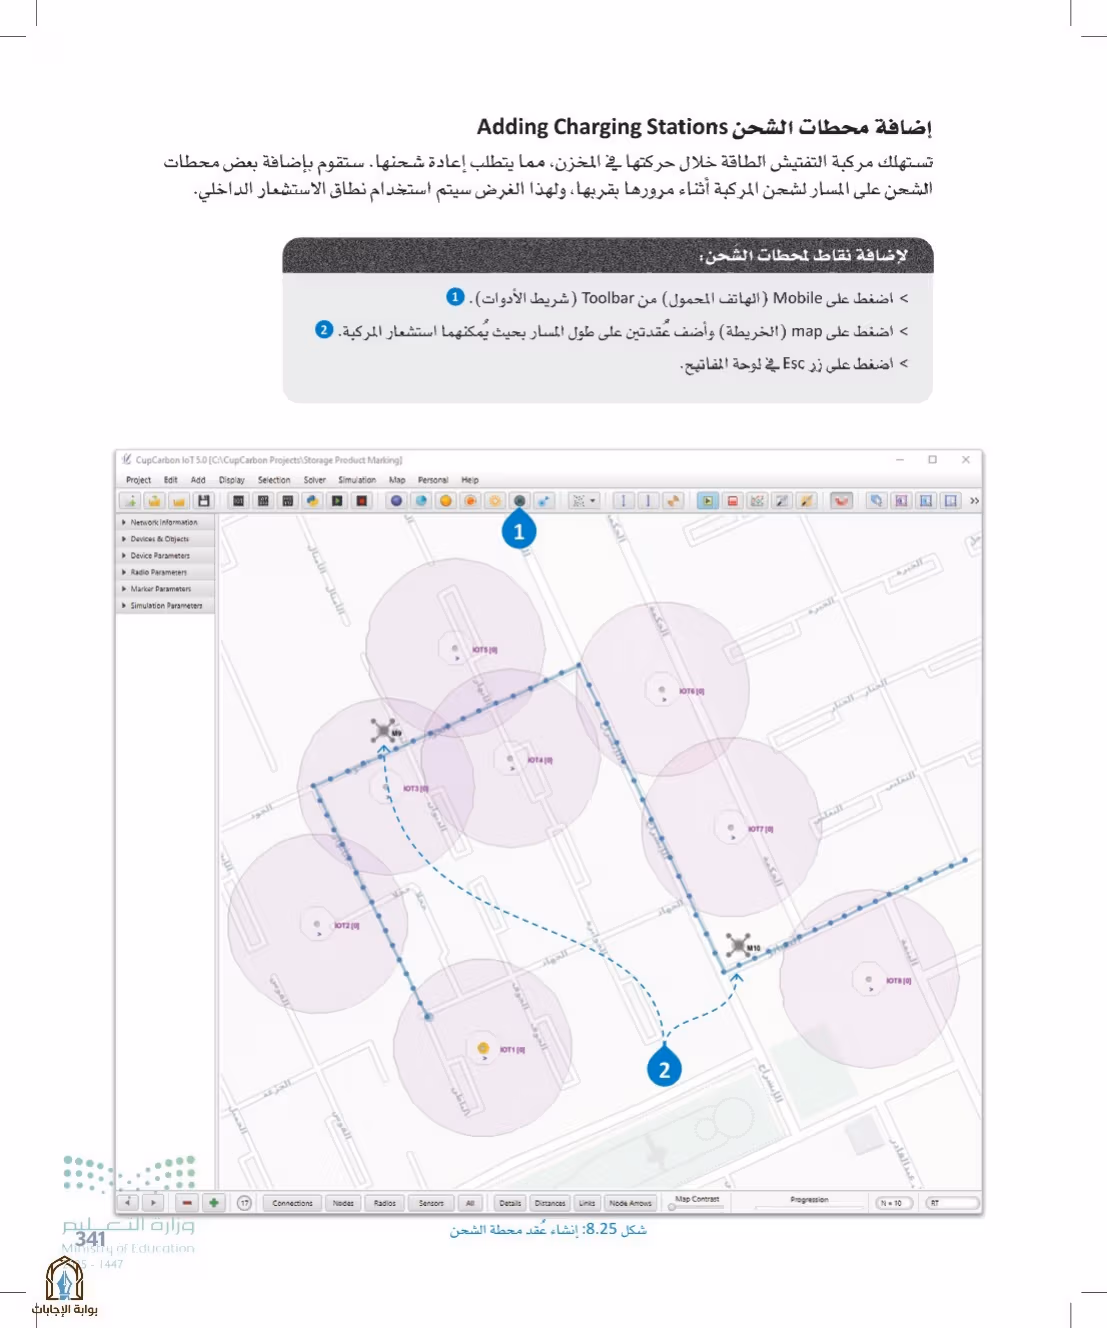Click the first black script window icon
Screen dimensions: 1107x1328
pyautogui.click(x=239, y=501)
